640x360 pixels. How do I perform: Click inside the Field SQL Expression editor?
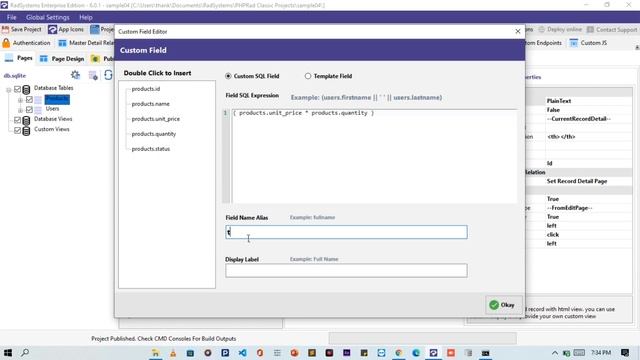coord(374,156)
